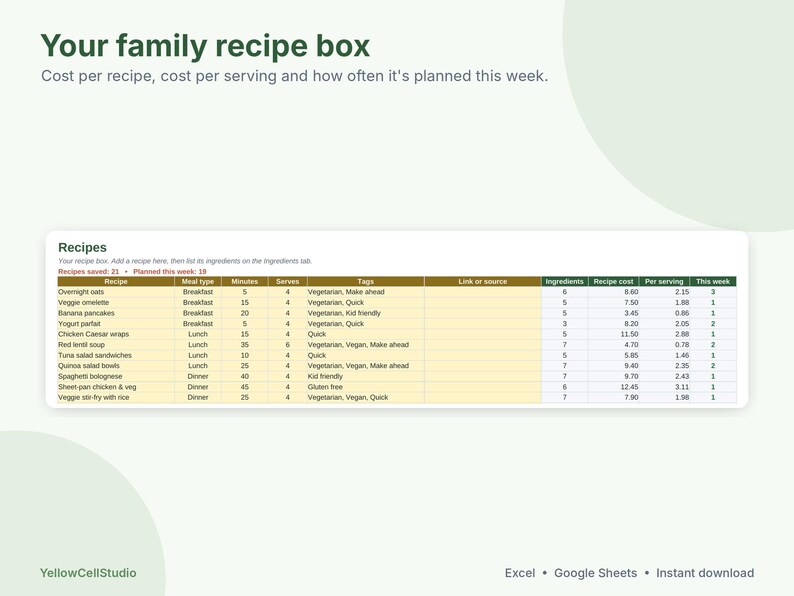Click the "This week" column header
The height and width of the screenshot is (596, 794).
click(x=713, y=282)
